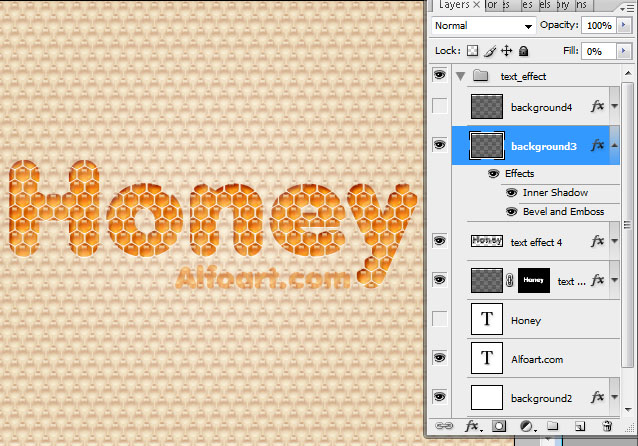Click the Delete layer trash icon
This screenshot has height=446, width=638.
tap(607, 426)
